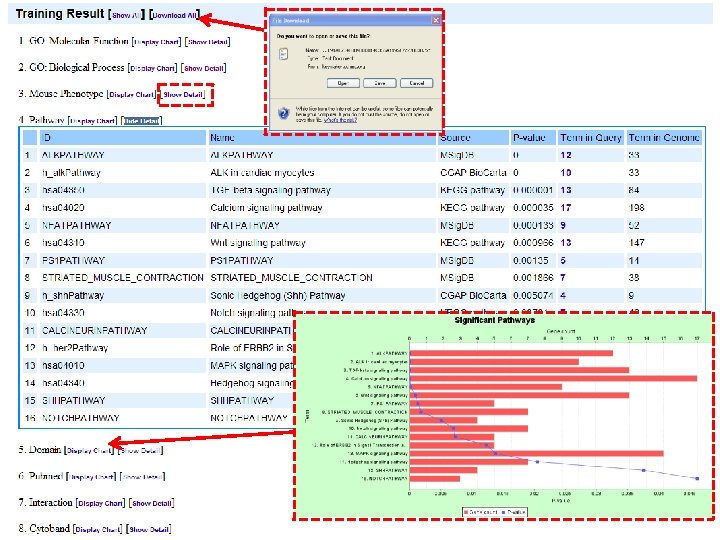Show detail for Domain
This screenshot has width=720, height=540.
click(141, 450)
